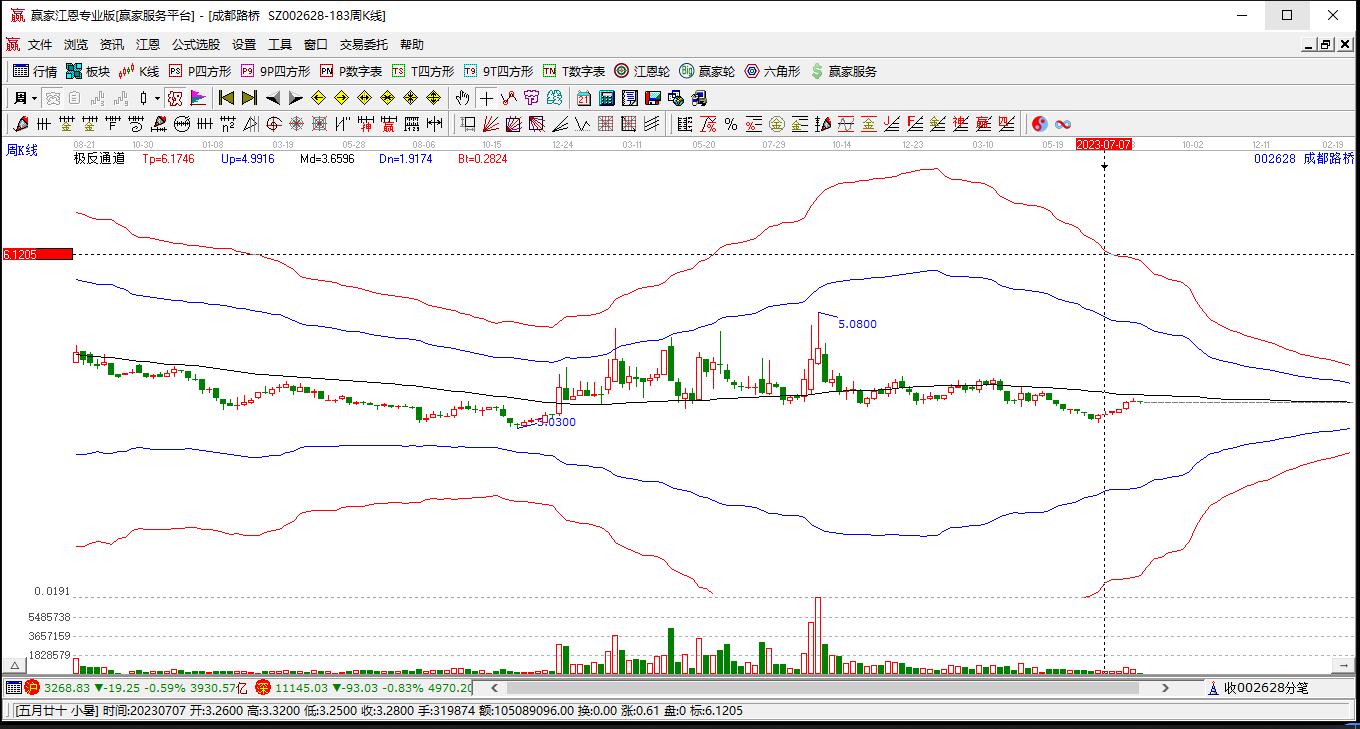Select the hand pan tool
Viewport: 1360px width, 729px height.
click(x=462, y=98)
